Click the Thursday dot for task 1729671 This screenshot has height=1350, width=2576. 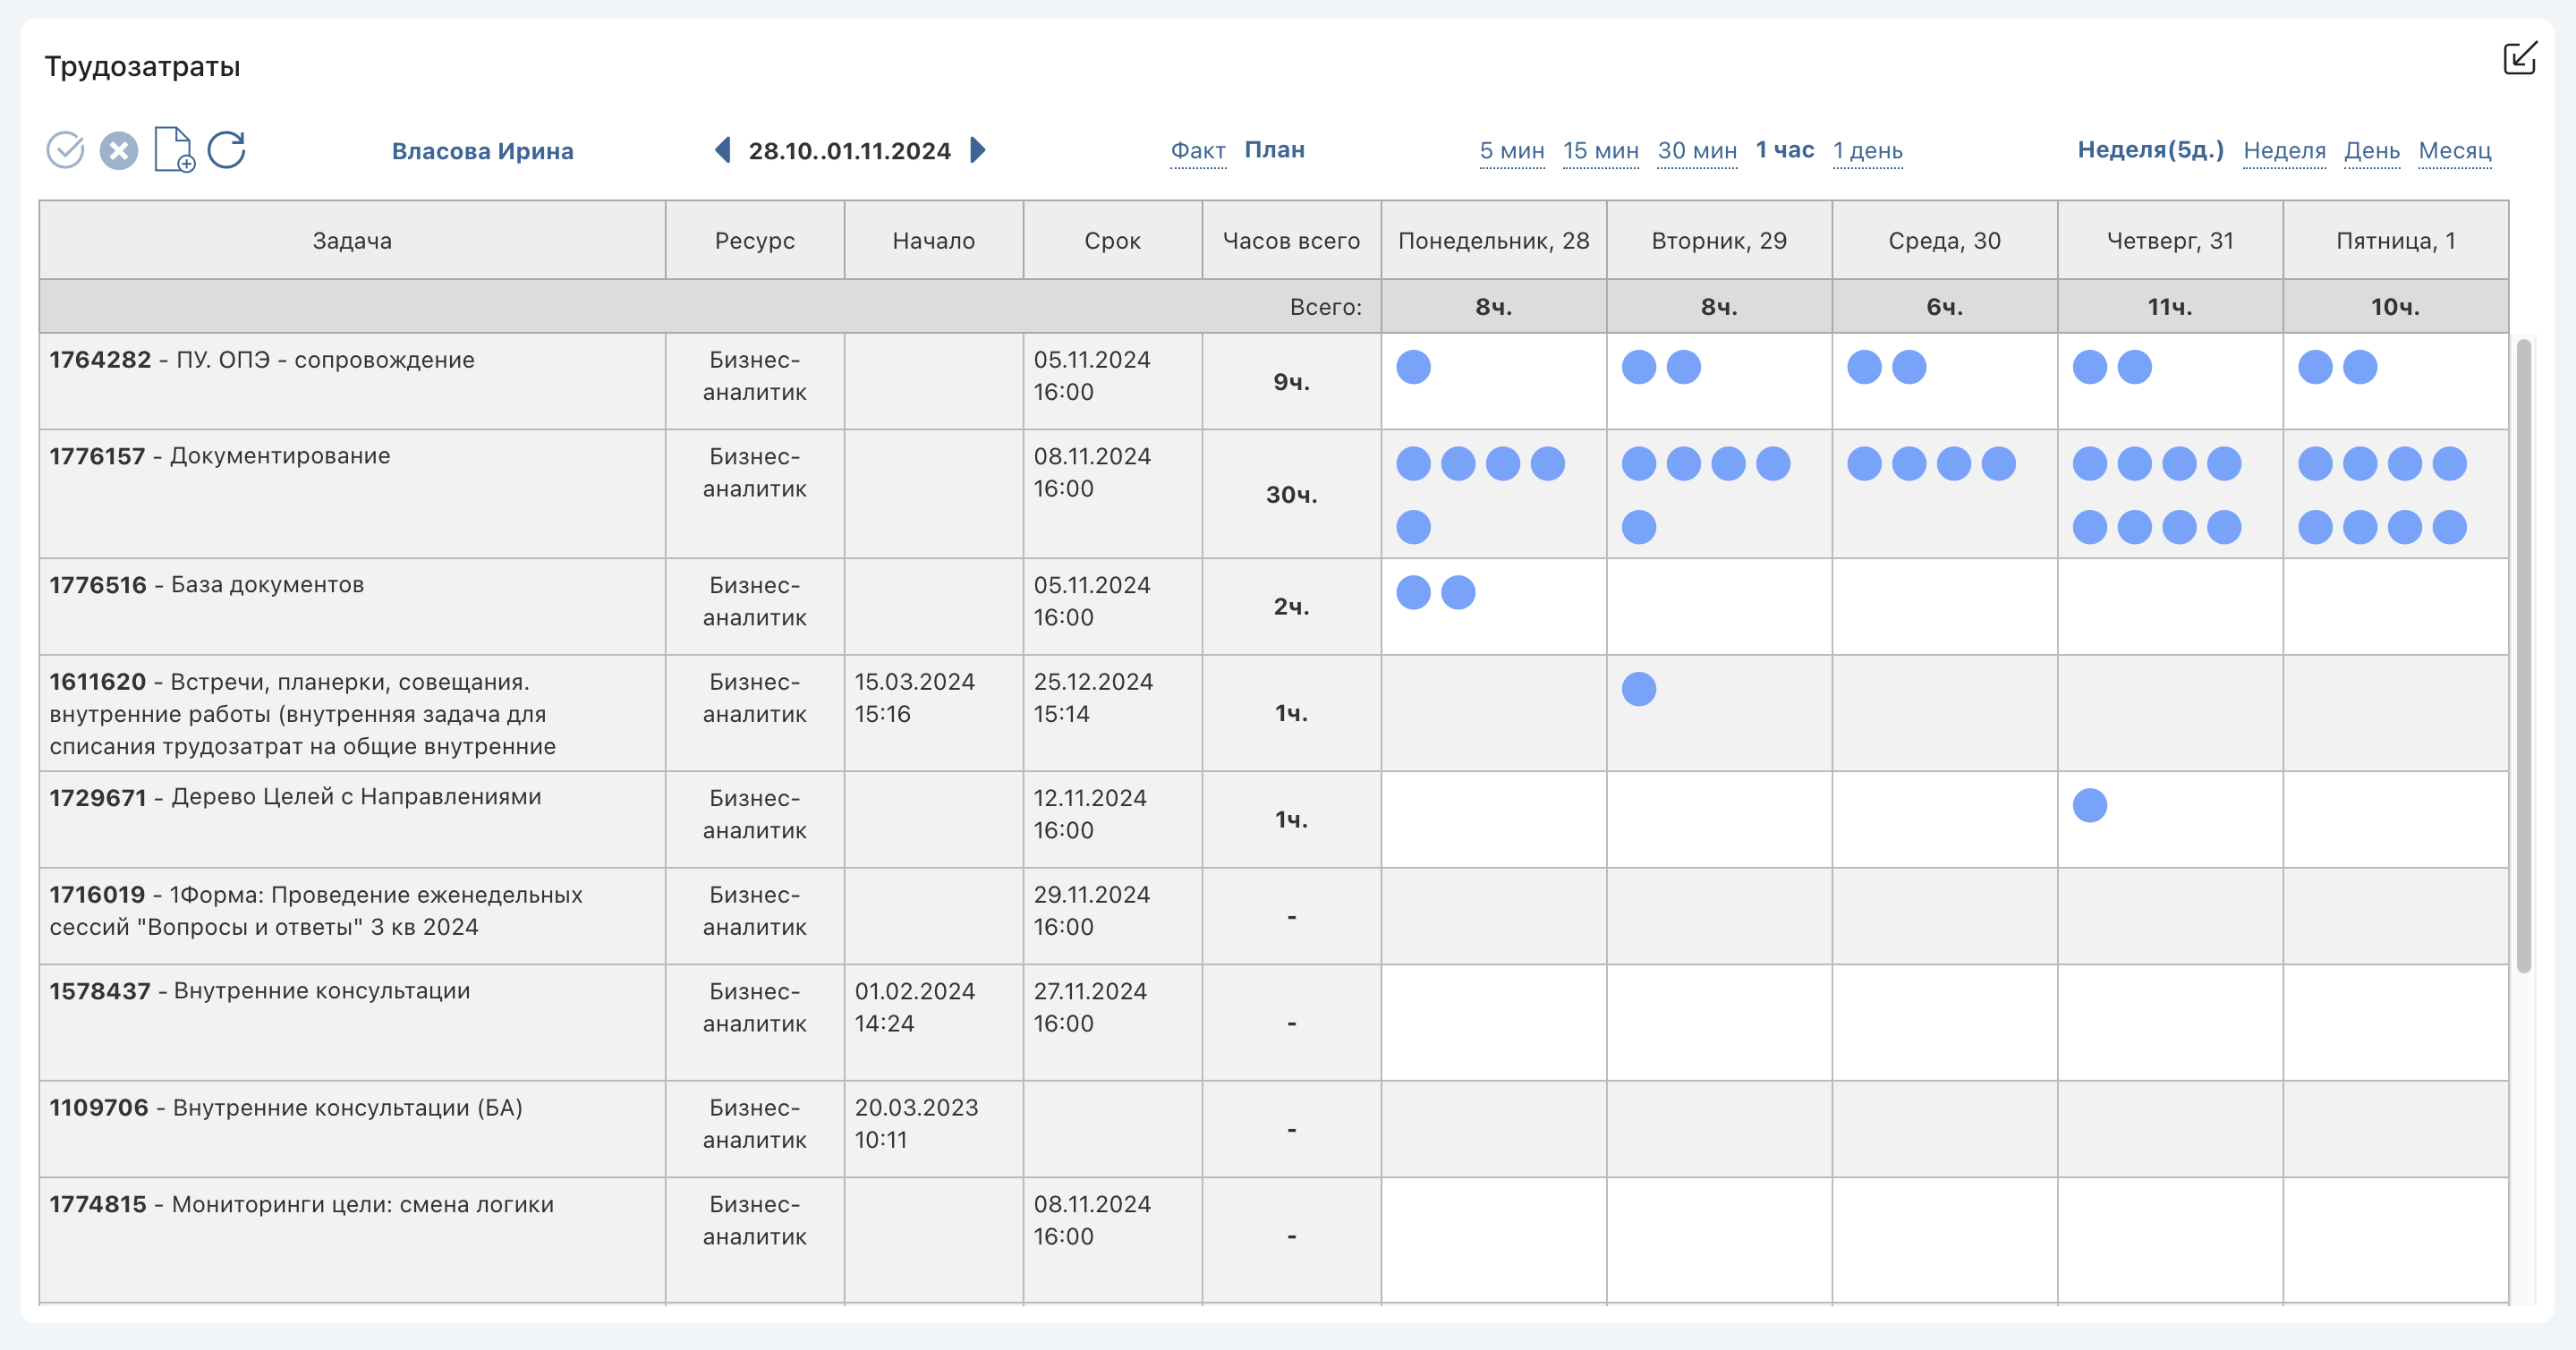tap(2090, 805)
